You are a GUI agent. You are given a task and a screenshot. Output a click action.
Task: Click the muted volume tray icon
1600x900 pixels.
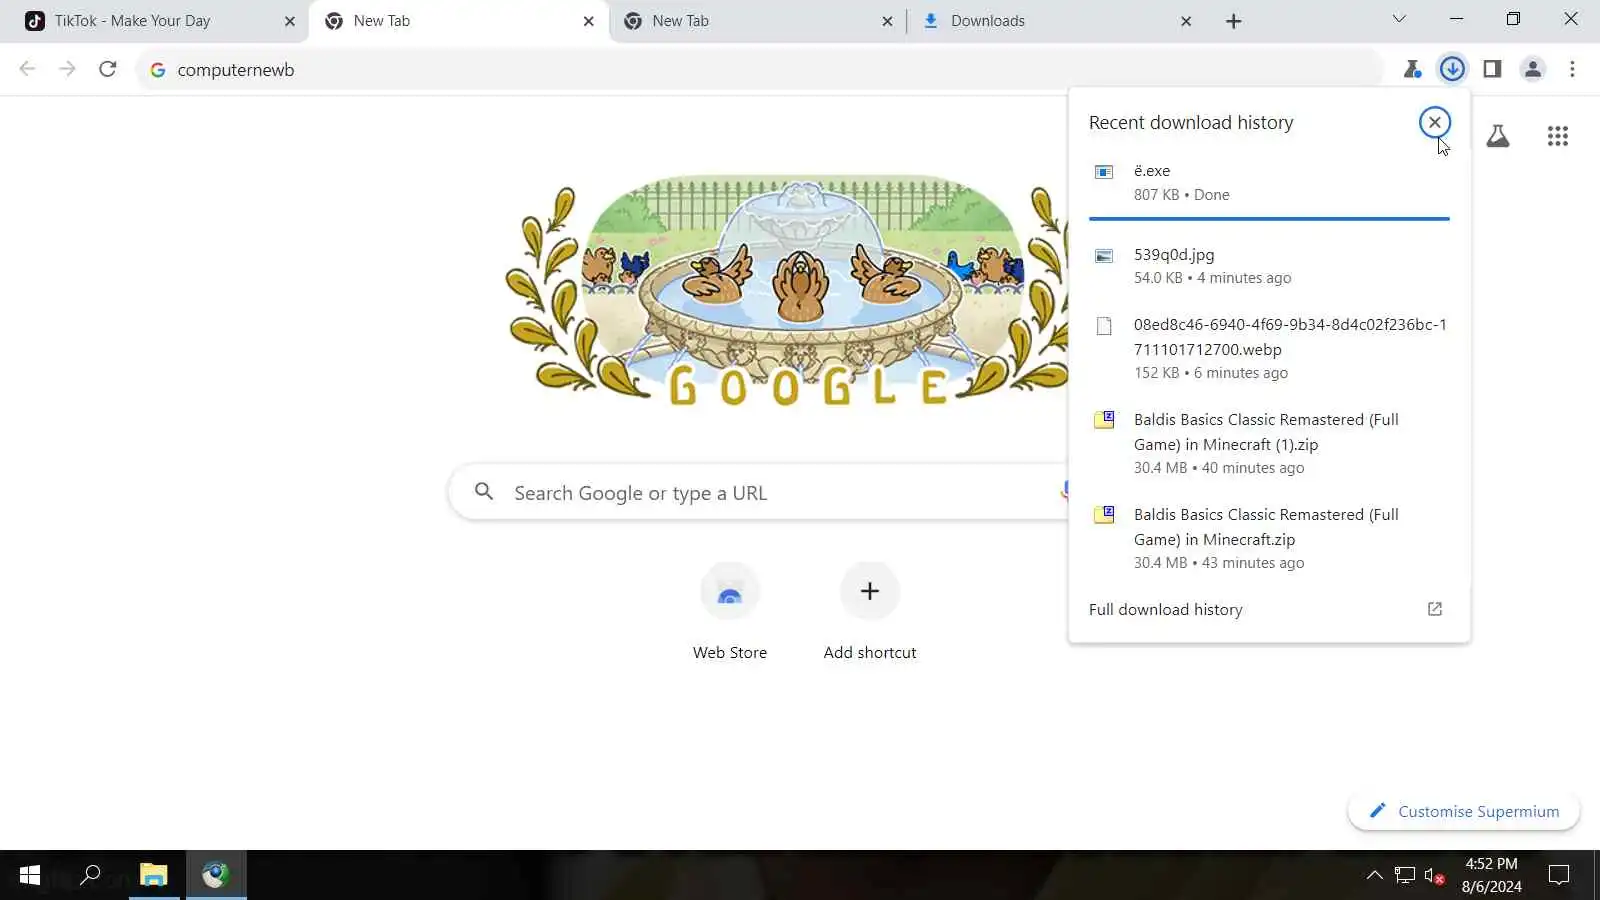pos(1434,876)
